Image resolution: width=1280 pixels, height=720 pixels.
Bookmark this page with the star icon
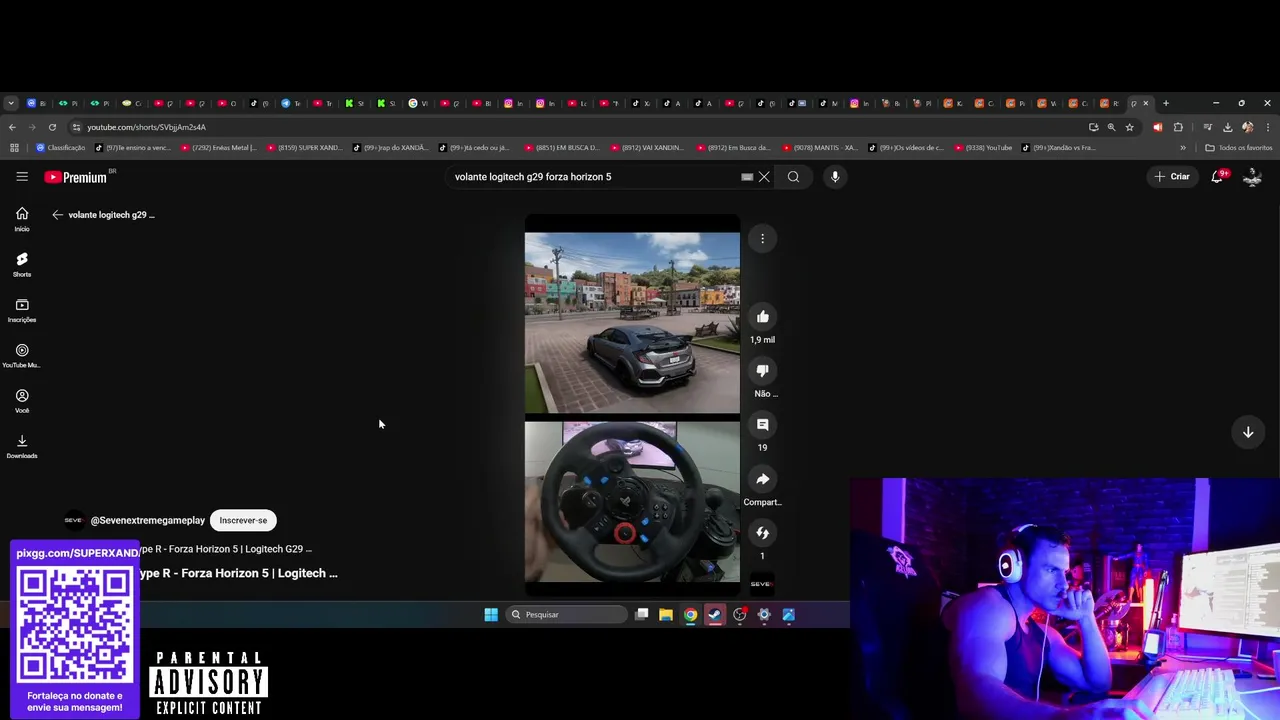pyautogui.click(x=1129, y=127)
